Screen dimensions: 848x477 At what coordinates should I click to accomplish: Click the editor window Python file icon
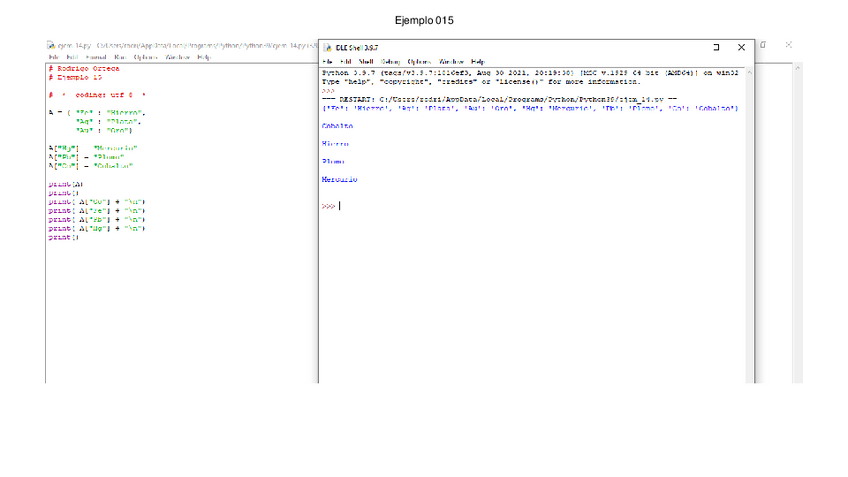pyautogui.click(x=50, y=45)
